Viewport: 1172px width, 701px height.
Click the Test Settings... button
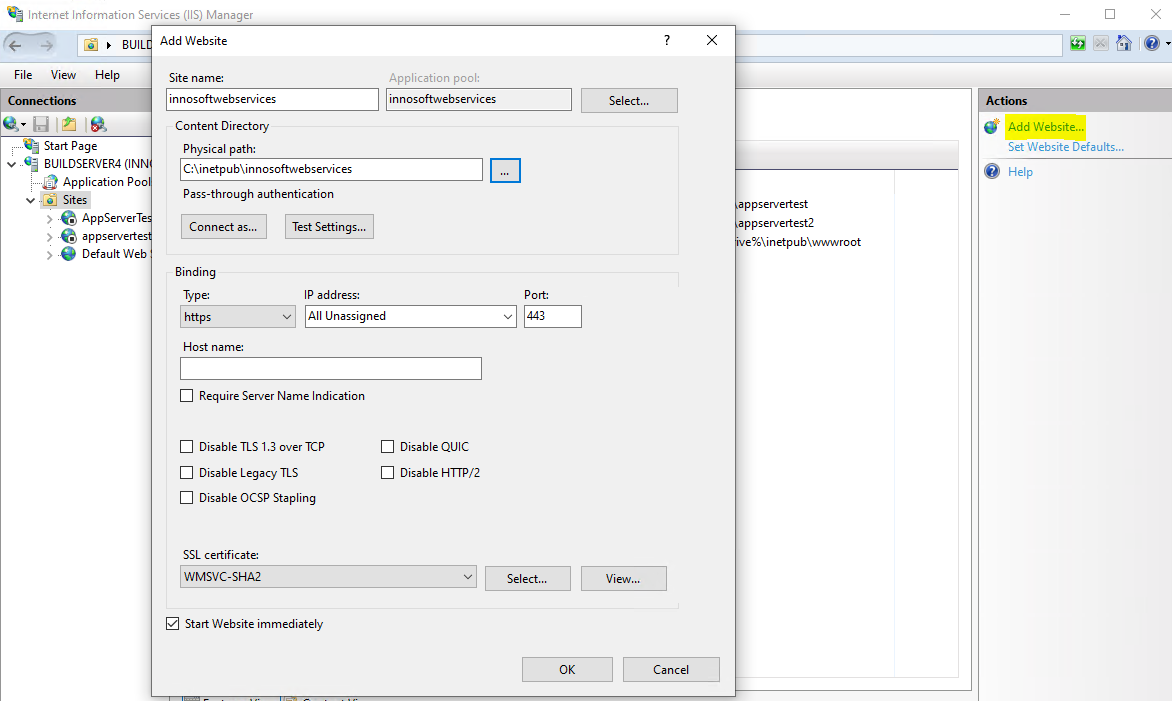[329, 227]
